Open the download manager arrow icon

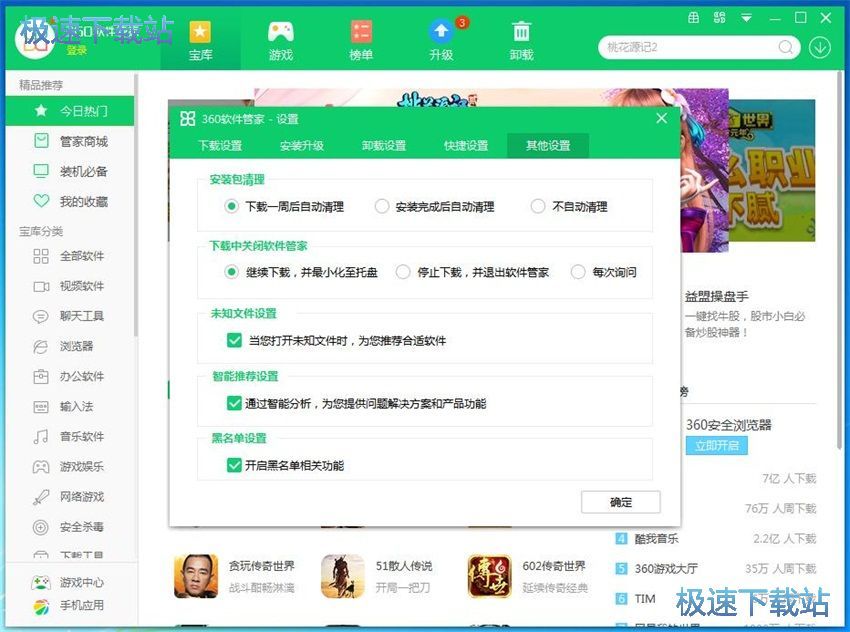click(x=820, y=48)
